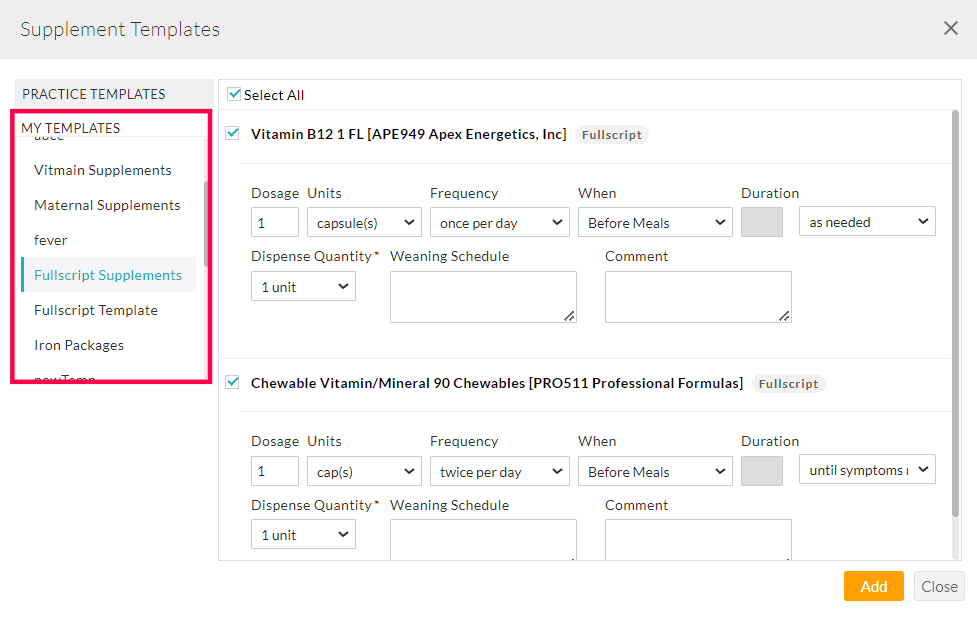This screenshot has width=977, height=621.
Task: Uncheck the Vitamin B12 1 FL supplement
Action: coord(232,132)
